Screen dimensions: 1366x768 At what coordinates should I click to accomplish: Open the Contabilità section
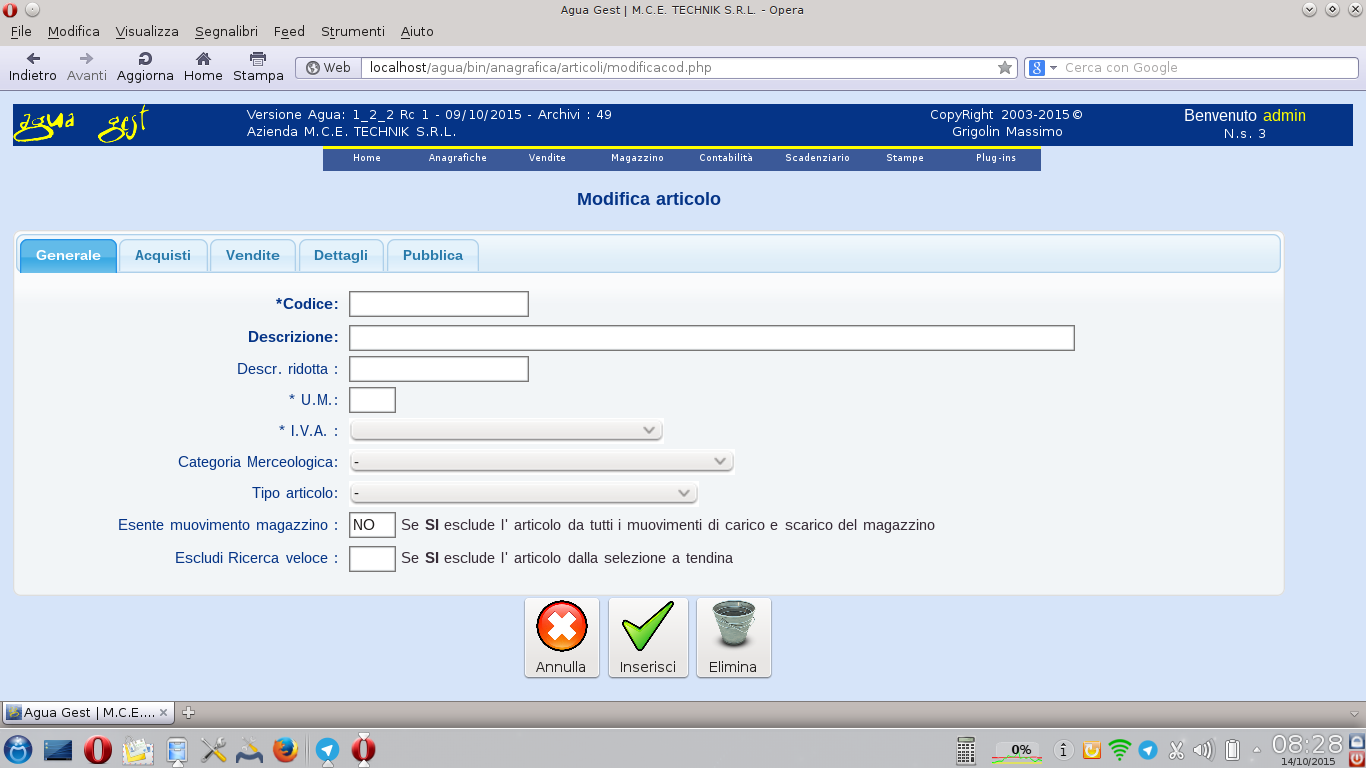[724, 158]
